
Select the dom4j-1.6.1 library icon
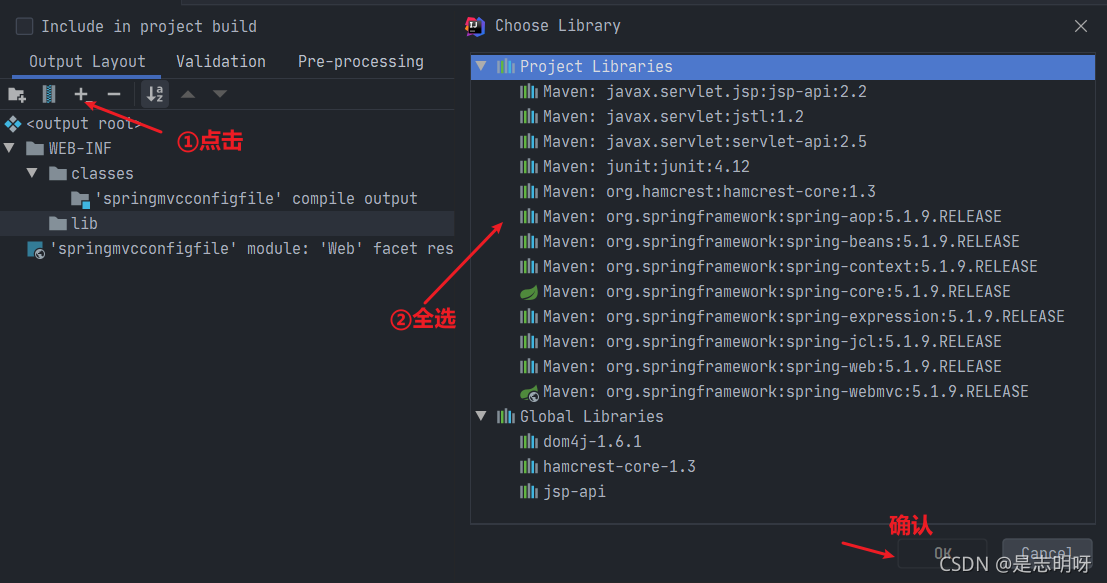(x=529, y=441)
